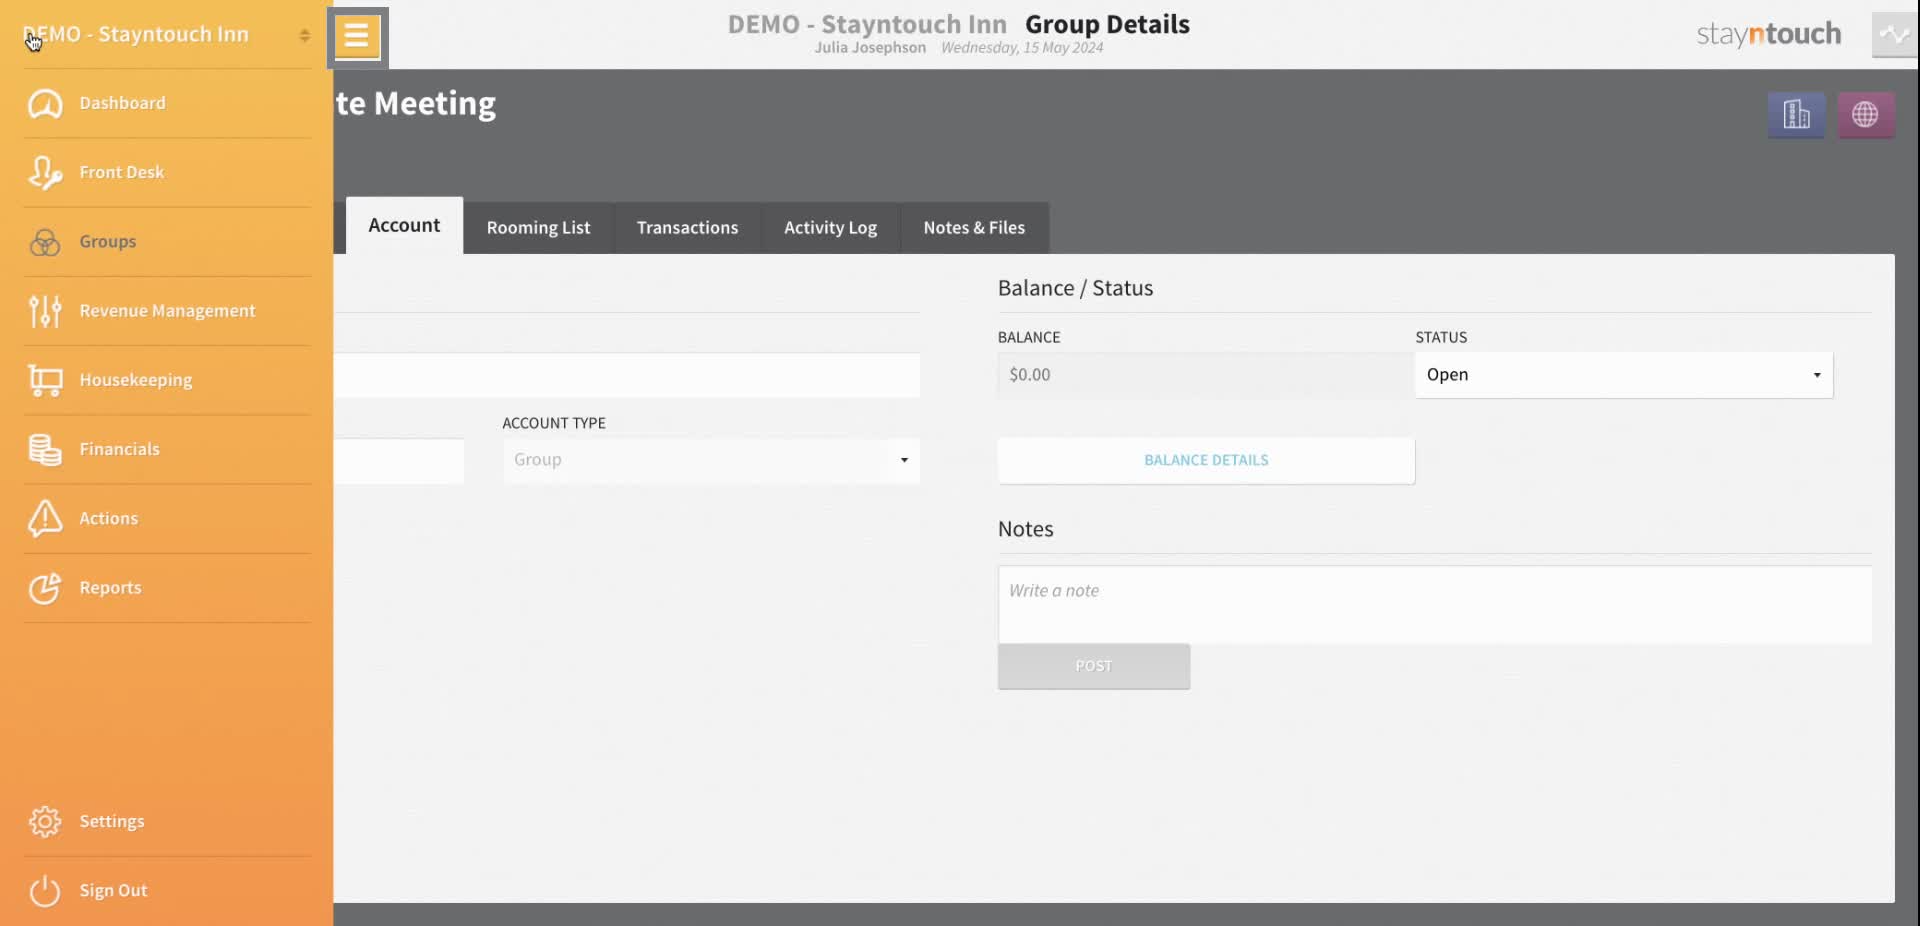Screen dimensions: 1920x926
Task: Click the blue company building icon
Action: (x=1796, y=115)
